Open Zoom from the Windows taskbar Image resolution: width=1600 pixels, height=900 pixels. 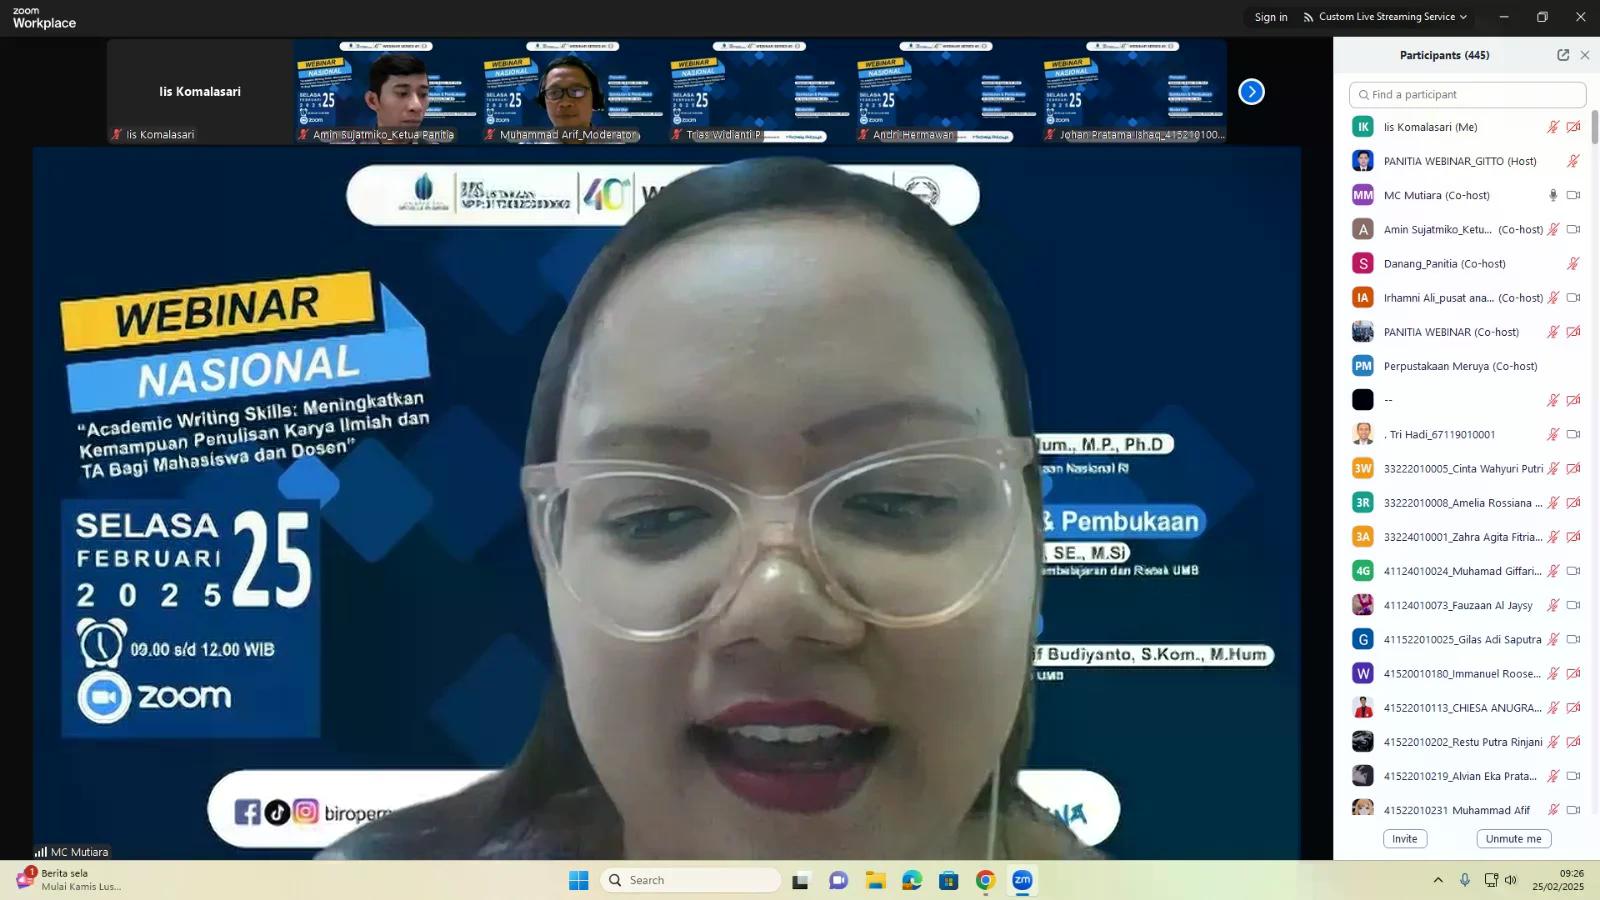1022,880
